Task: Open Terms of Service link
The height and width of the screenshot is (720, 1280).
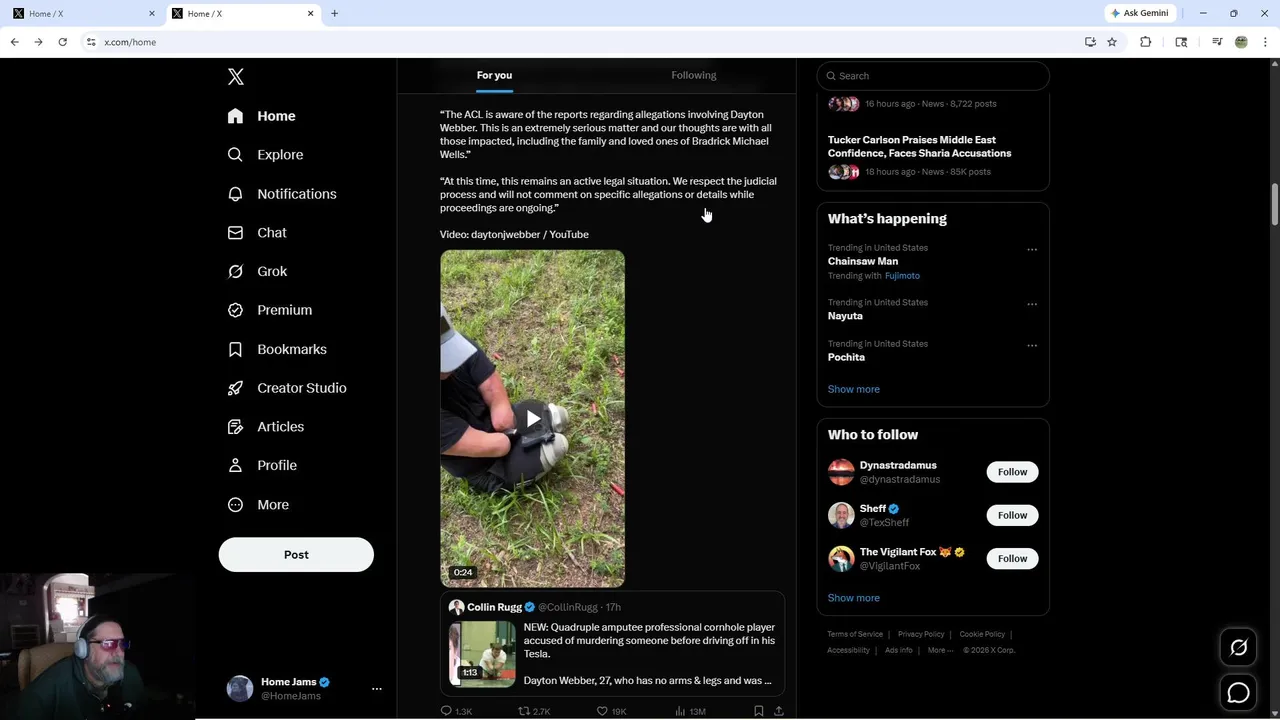Action: 855,634
